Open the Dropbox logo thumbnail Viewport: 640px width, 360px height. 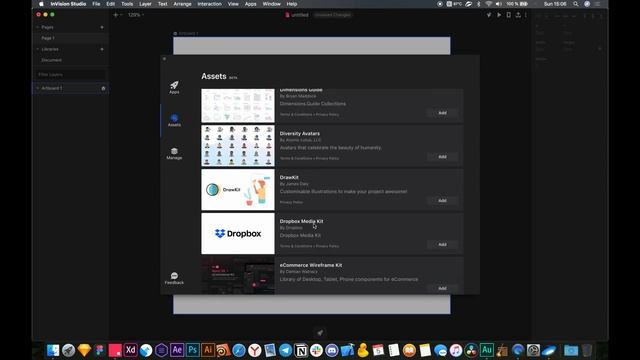pos(238,233)
